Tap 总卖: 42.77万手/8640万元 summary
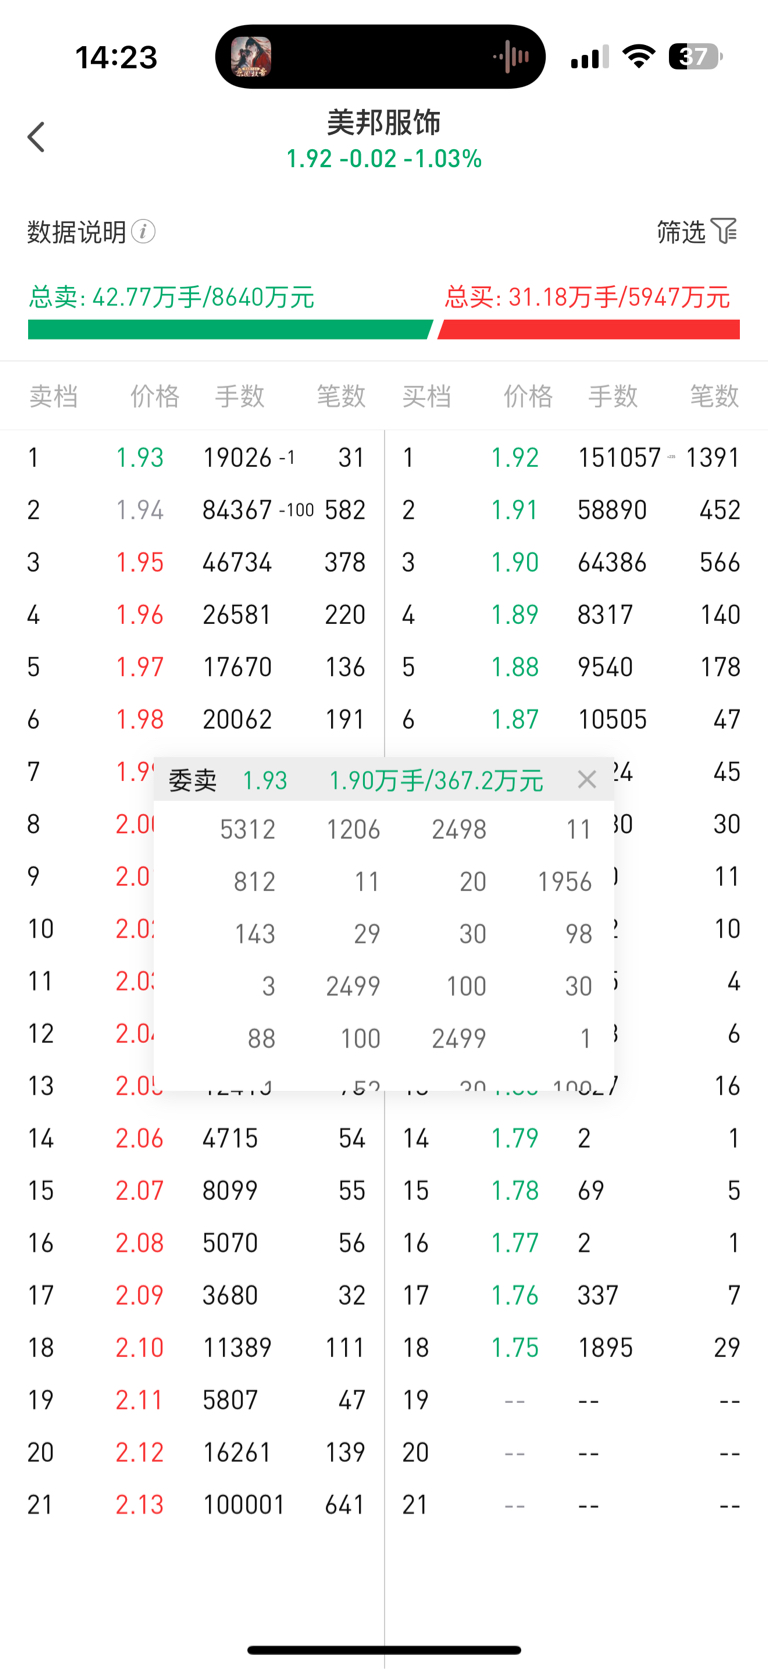 (x=171, y=297)
